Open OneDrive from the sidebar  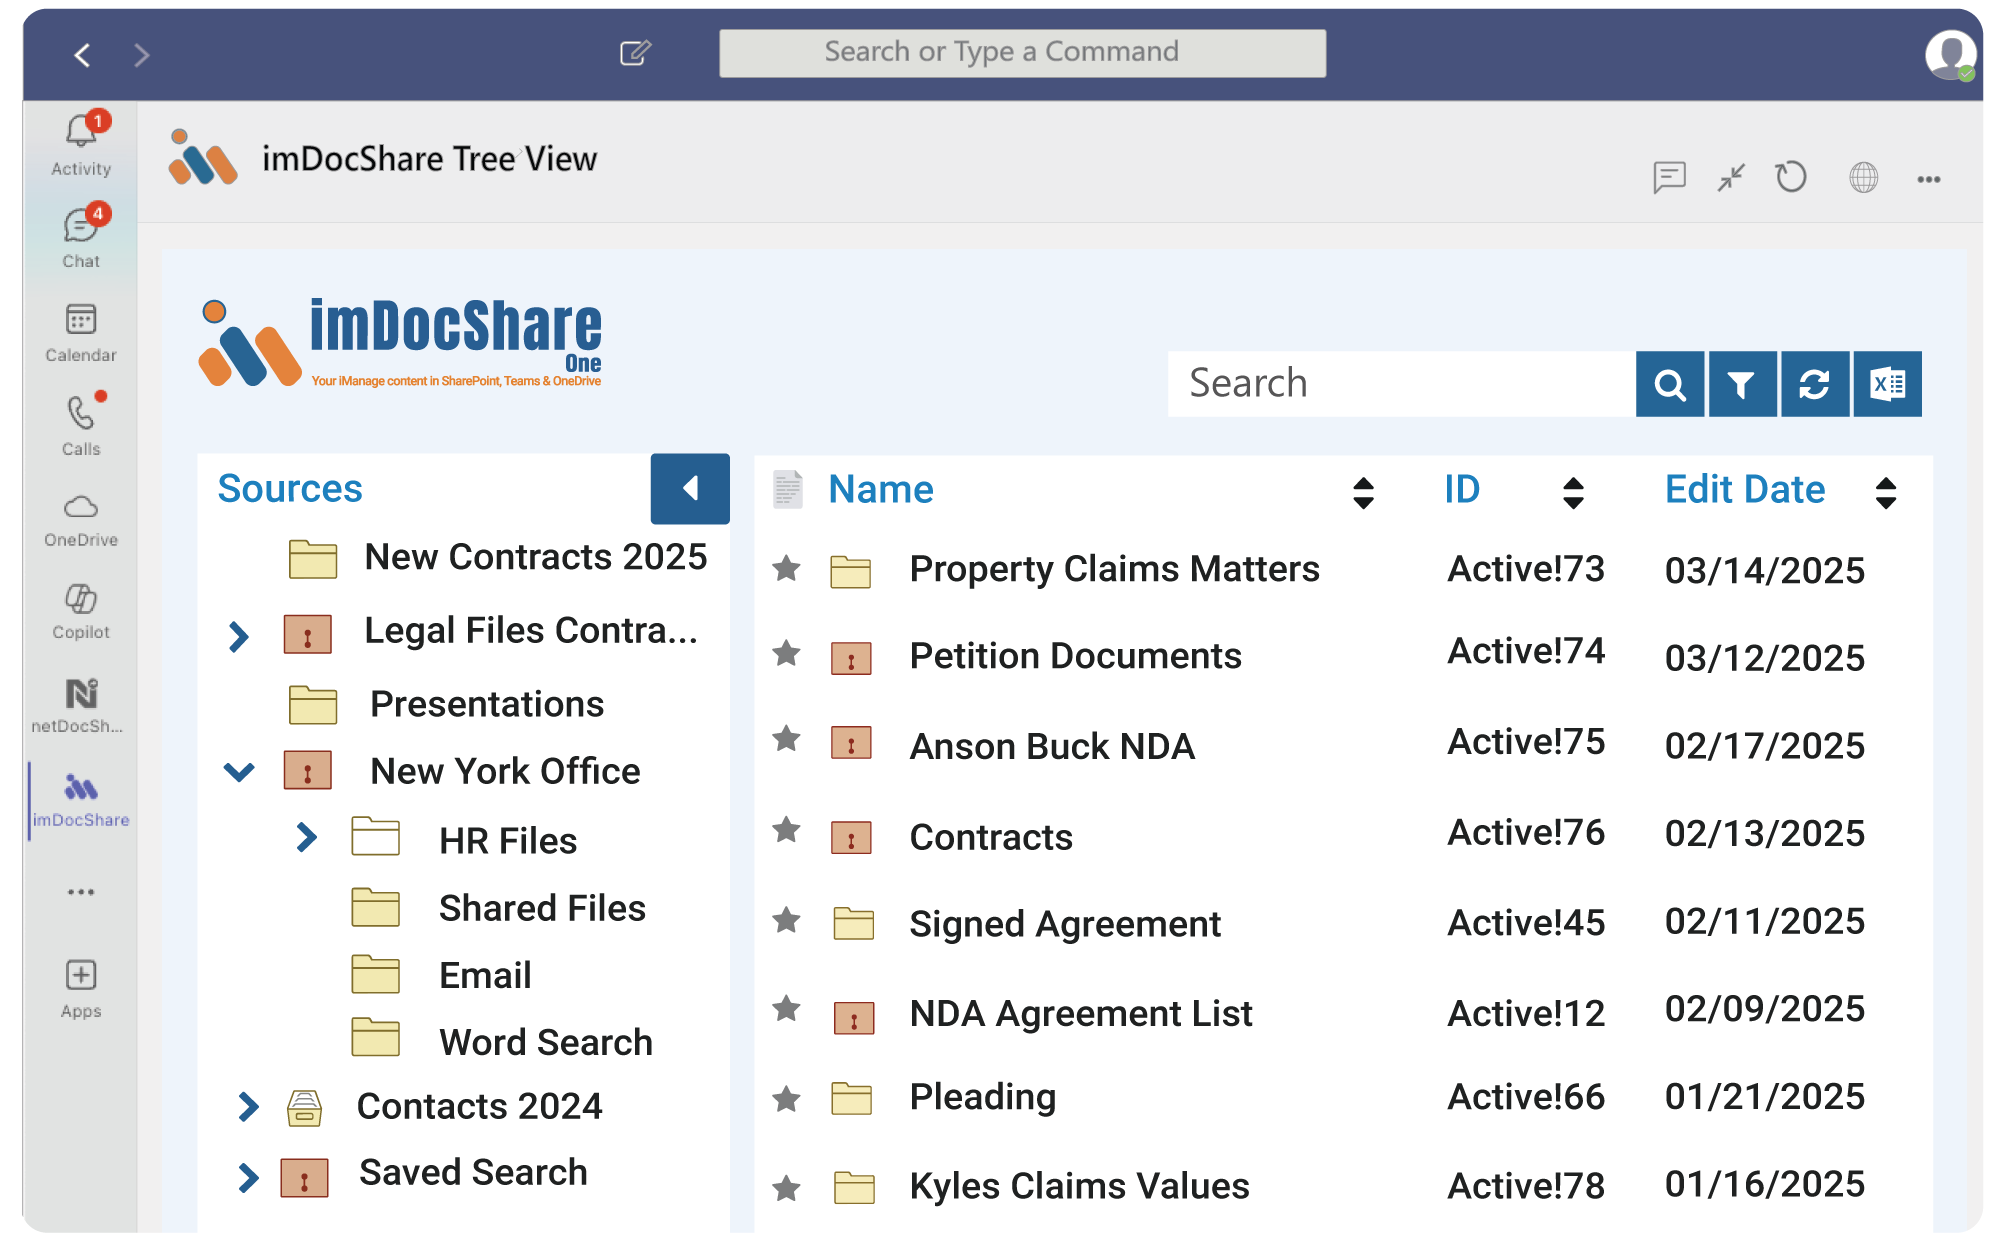pos(81,520)
